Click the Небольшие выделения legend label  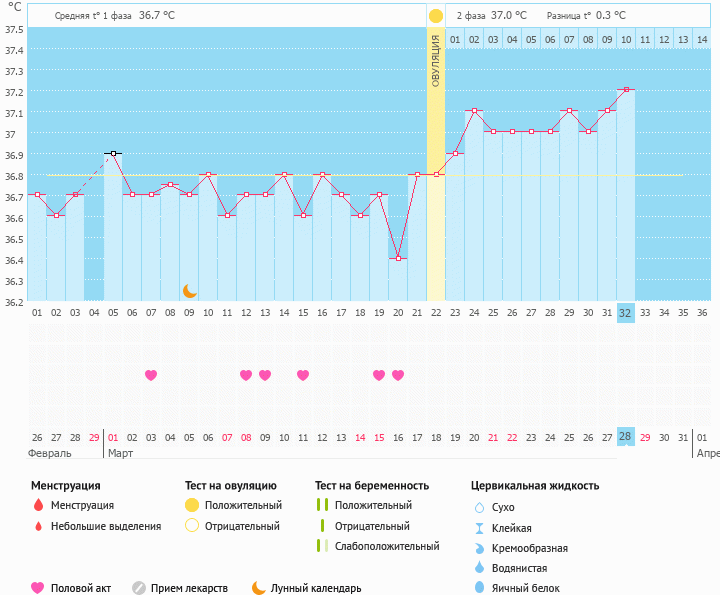tap(106, 526)
